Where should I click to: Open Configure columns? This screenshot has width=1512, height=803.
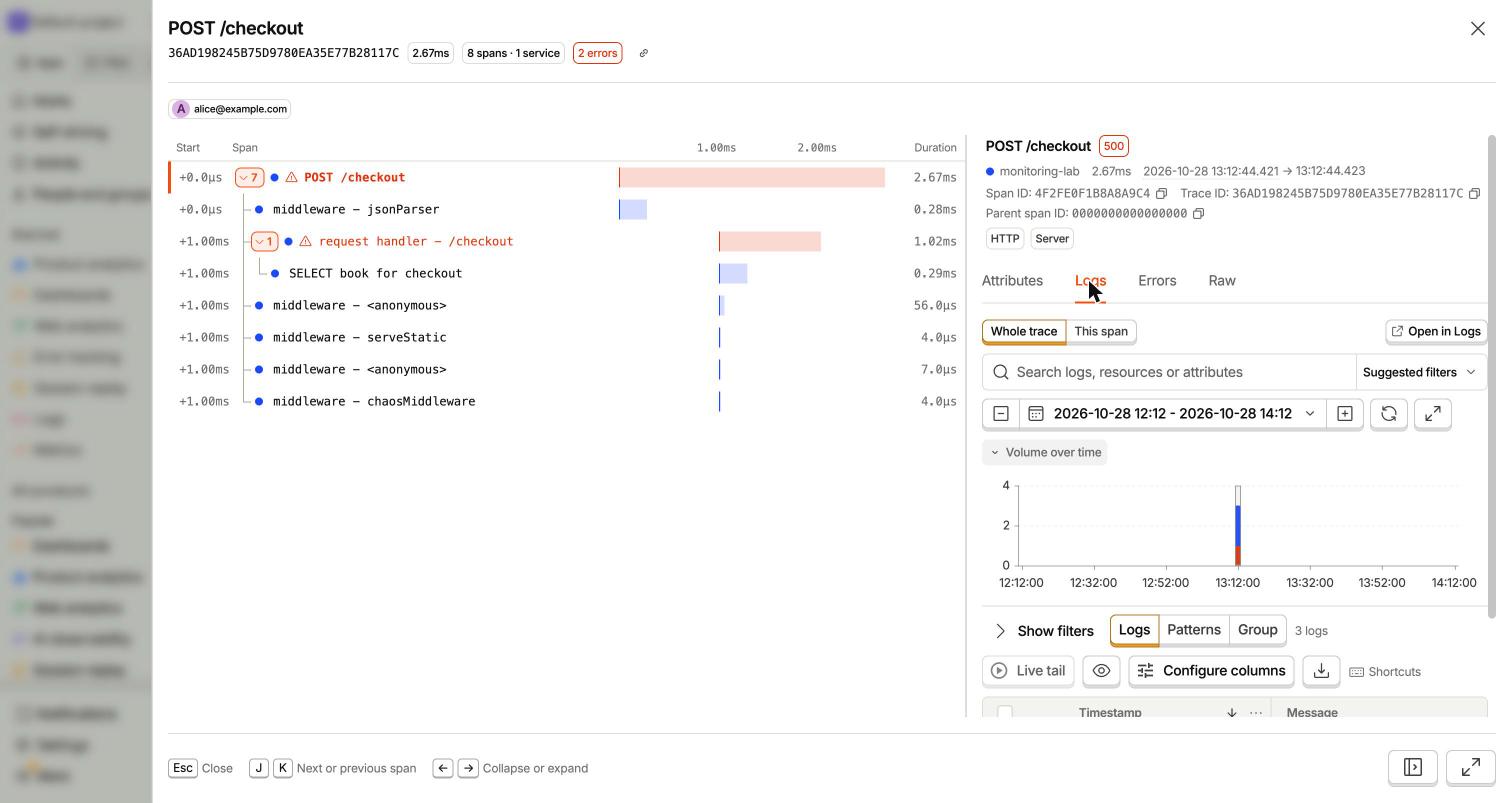tap(1211, 671)
